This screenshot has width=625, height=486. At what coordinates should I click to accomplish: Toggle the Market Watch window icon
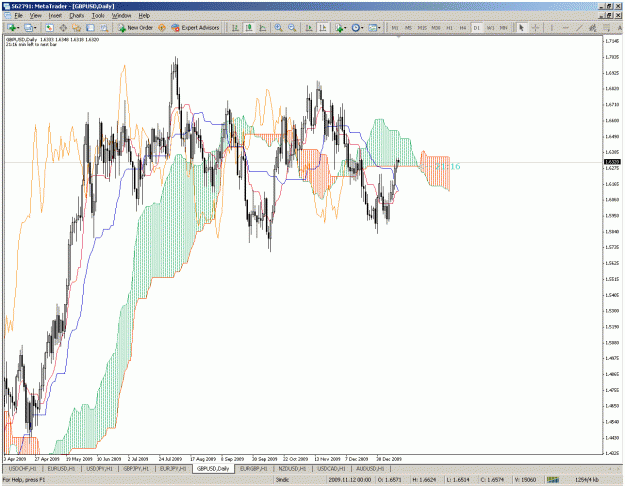[49, 28]
